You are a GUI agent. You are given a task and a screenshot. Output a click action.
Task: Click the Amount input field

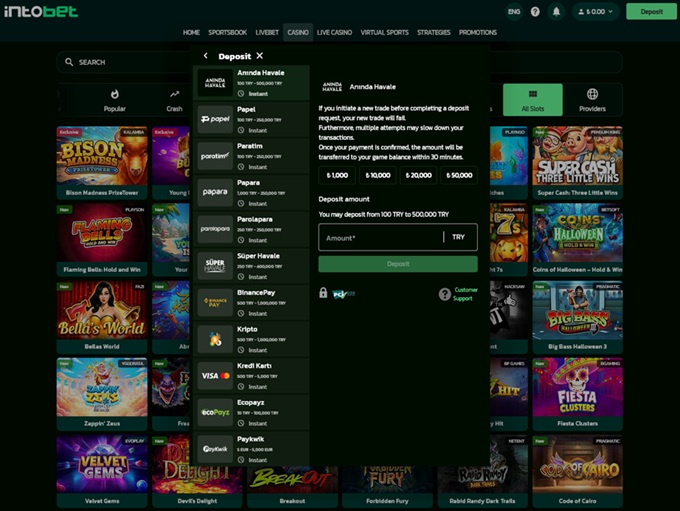(x=380, y=237)
